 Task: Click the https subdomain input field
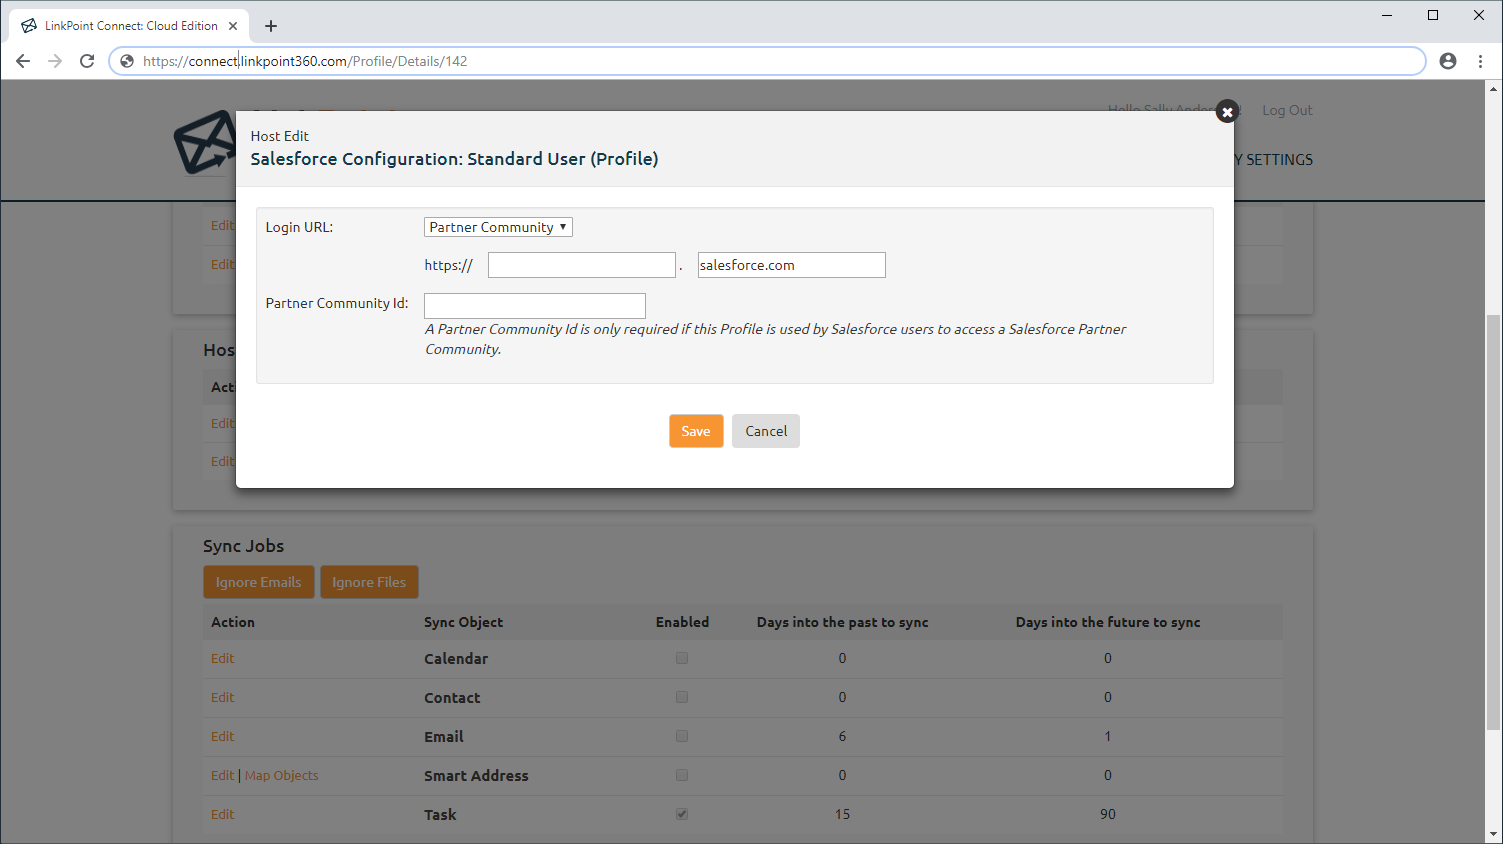click(582, 265)
